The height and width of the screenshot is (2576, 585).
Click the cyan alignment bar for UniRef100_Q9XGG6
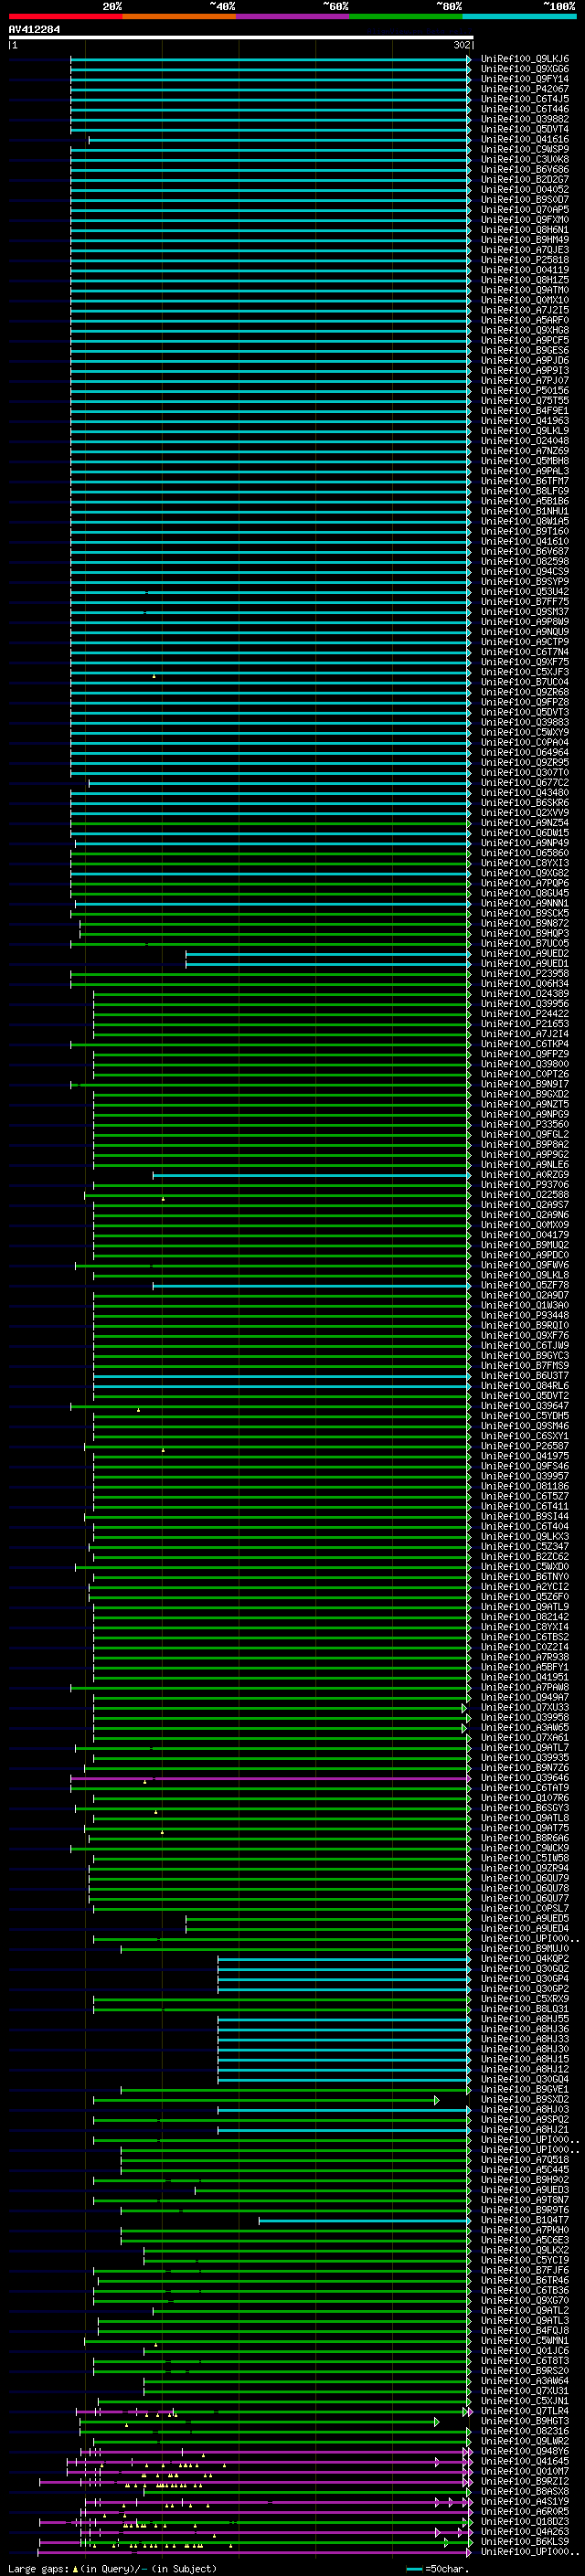[270, 69]
